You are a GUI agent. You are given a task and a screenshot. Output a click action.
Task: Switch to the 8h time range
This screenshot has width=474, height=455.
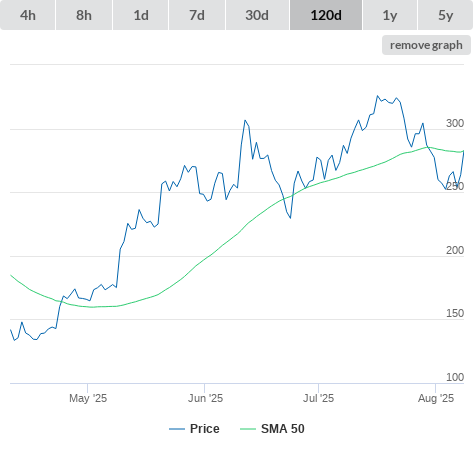[84, 15]
